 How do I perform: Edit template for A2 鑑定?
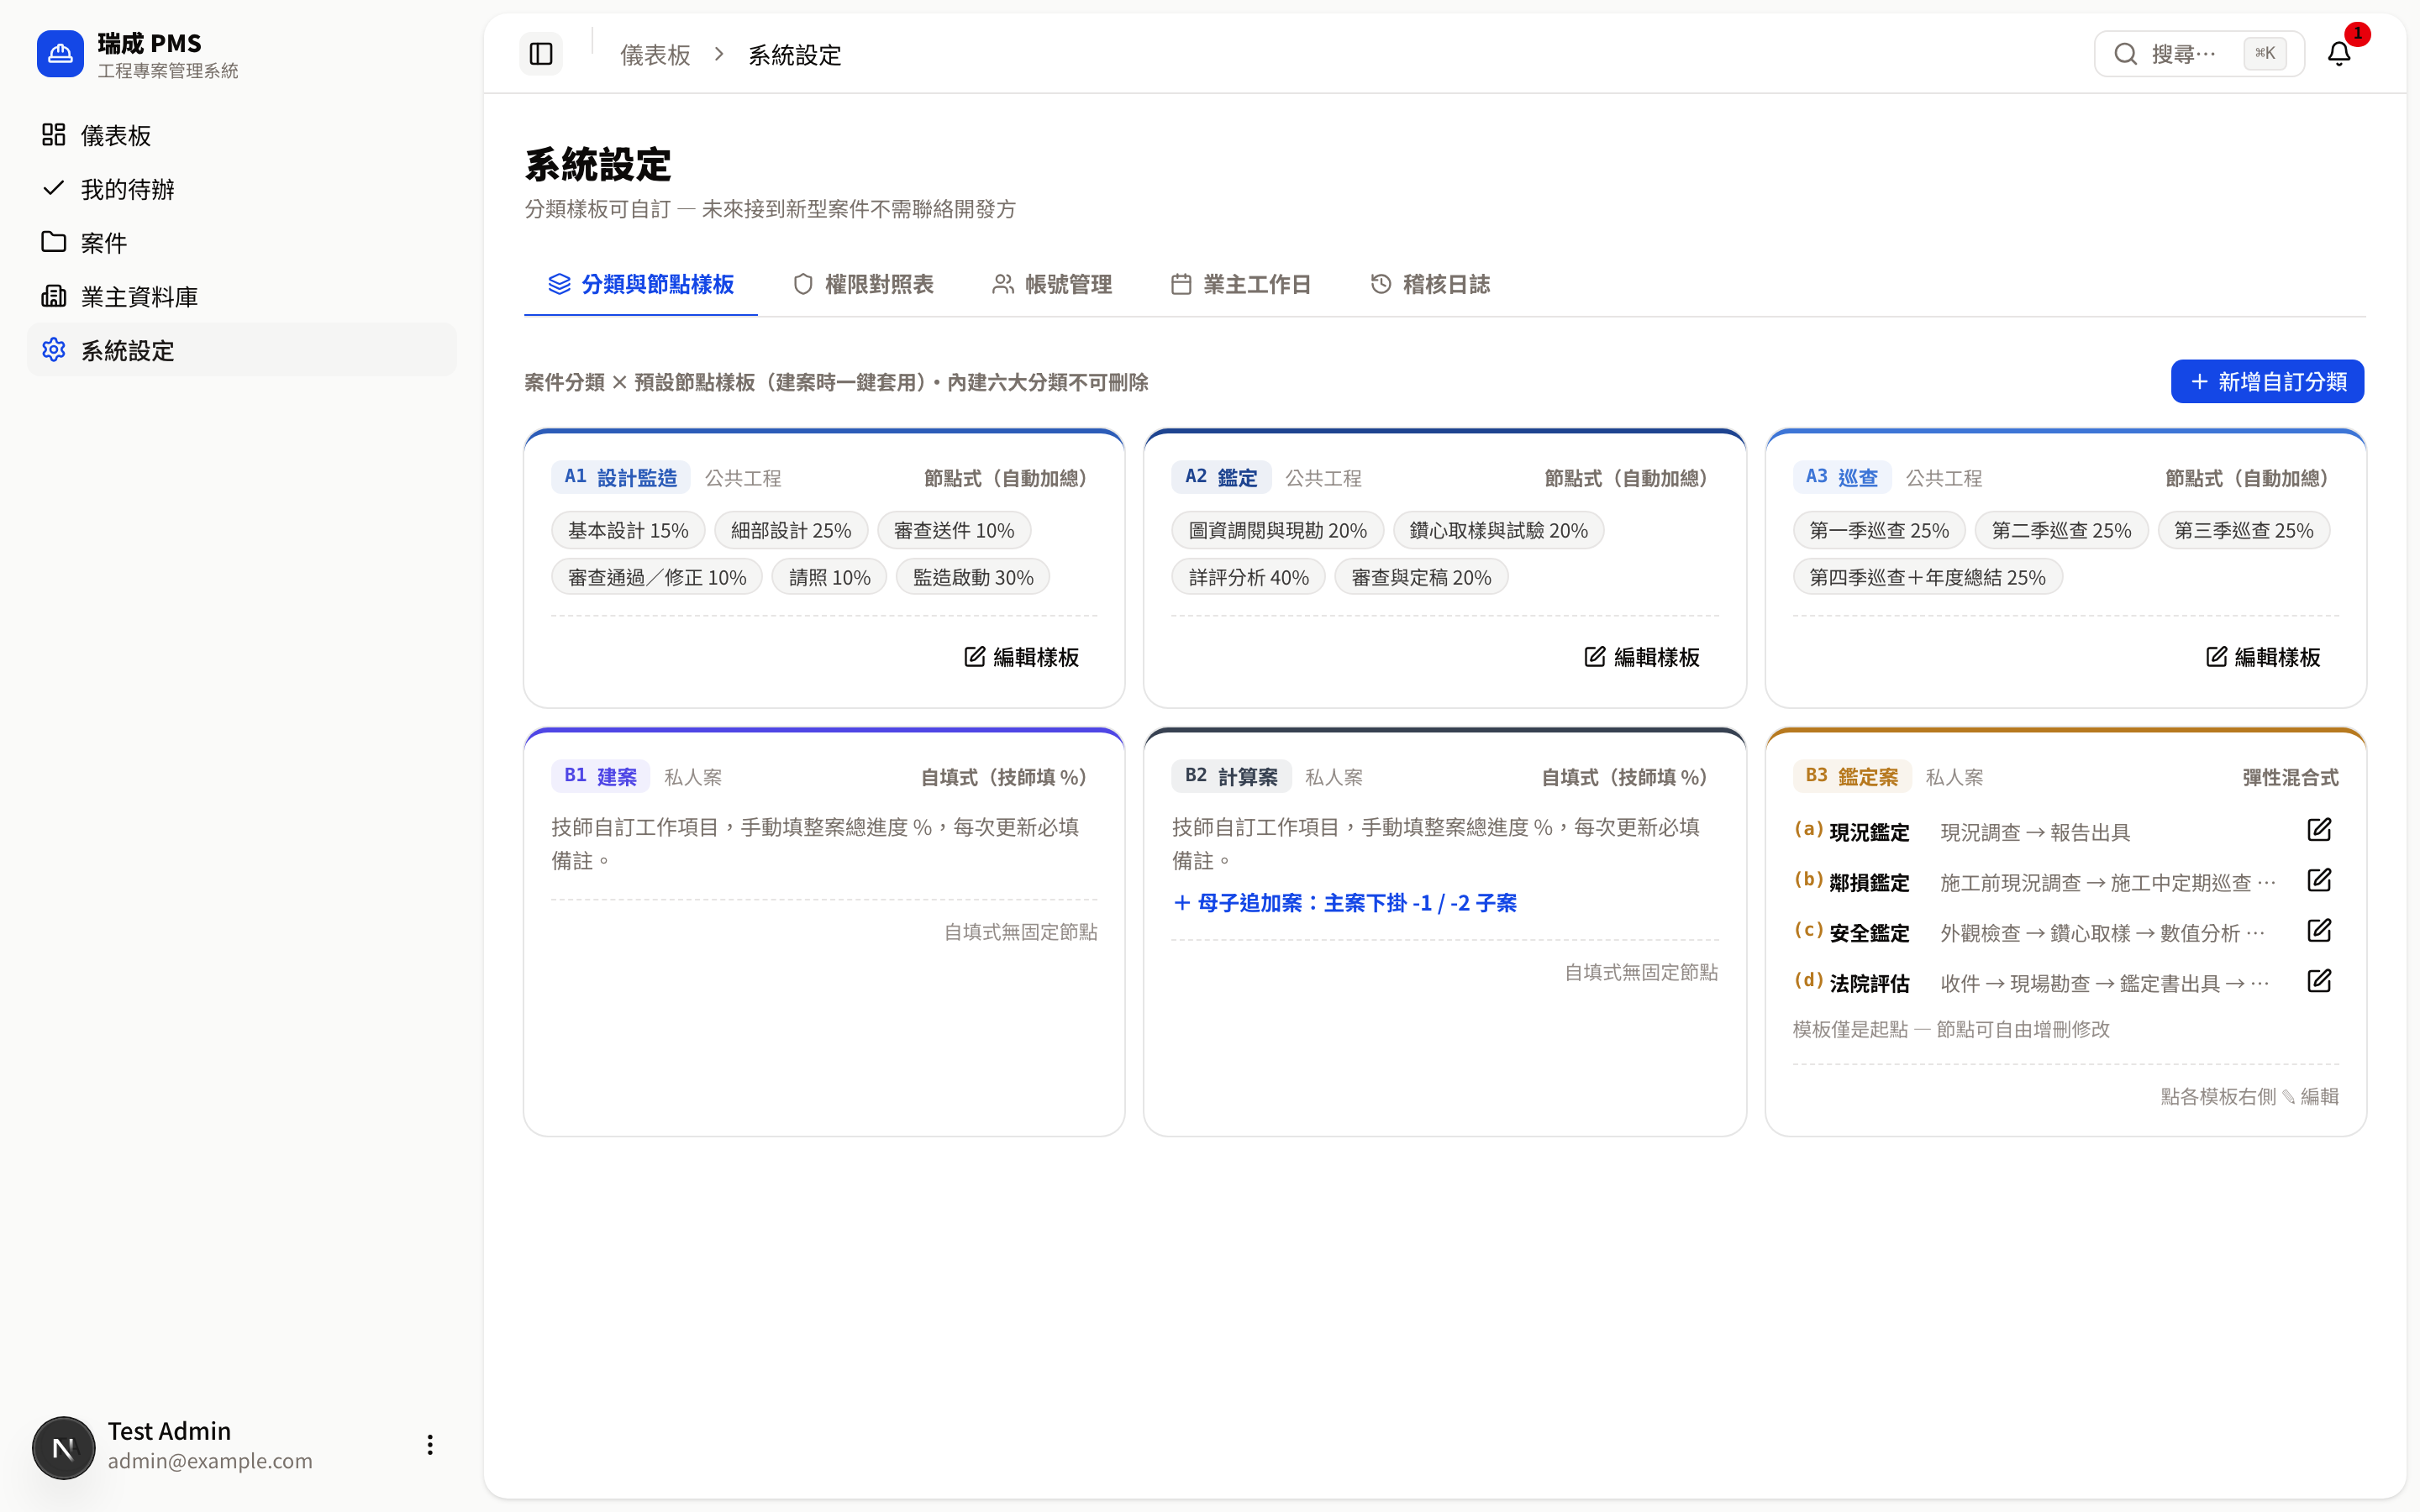pyautogui.click(x=1642, y=657)
